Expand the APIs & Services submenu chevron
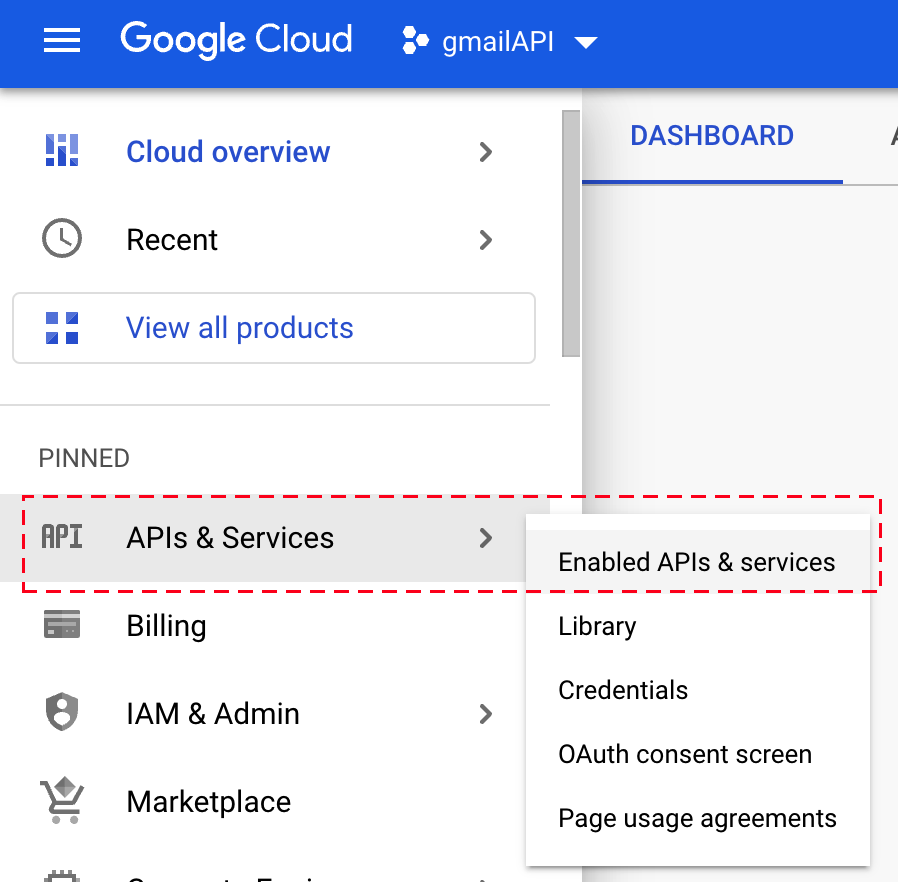This screenshot has width=898, height=882. click(486, 538)
